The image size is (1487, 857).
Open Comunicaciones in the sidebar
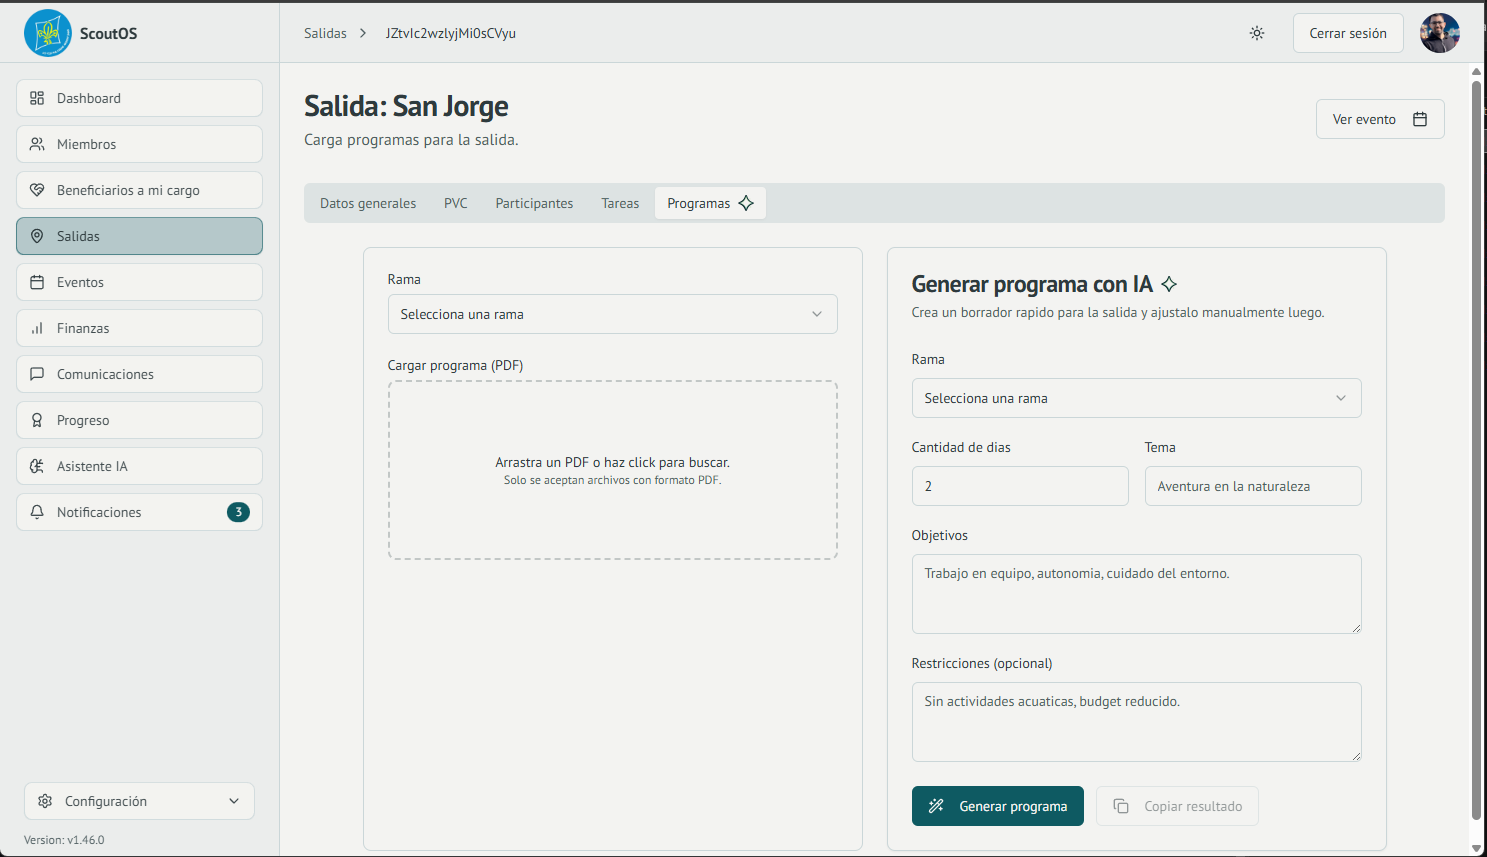[x=139, y=374]
